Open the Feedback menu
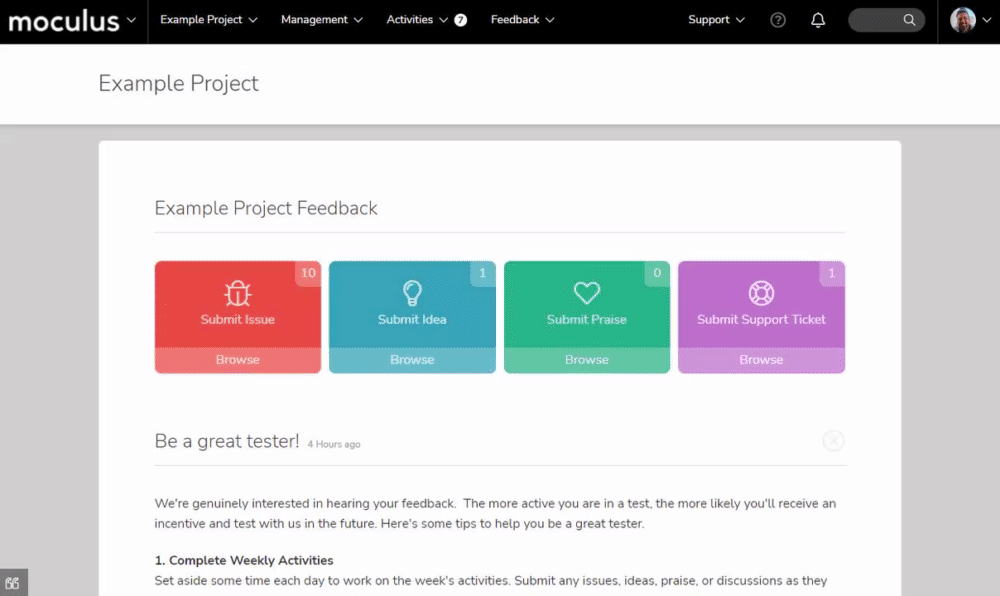The width and height of the screenshot is (1000, 596). point(522,20)
